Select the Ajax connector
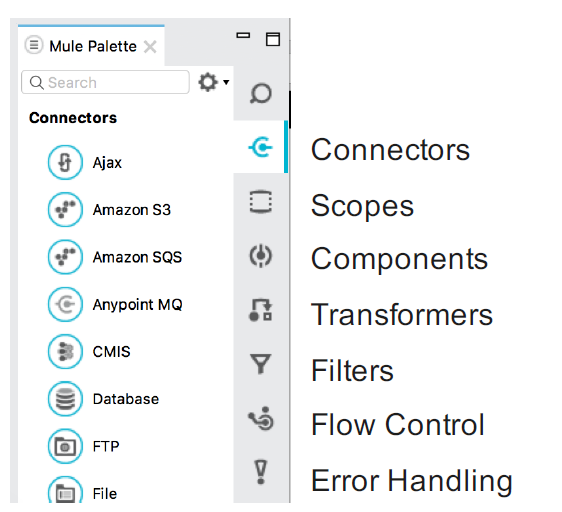This screenshot has height=512, width=562. (x=85, y=162)
